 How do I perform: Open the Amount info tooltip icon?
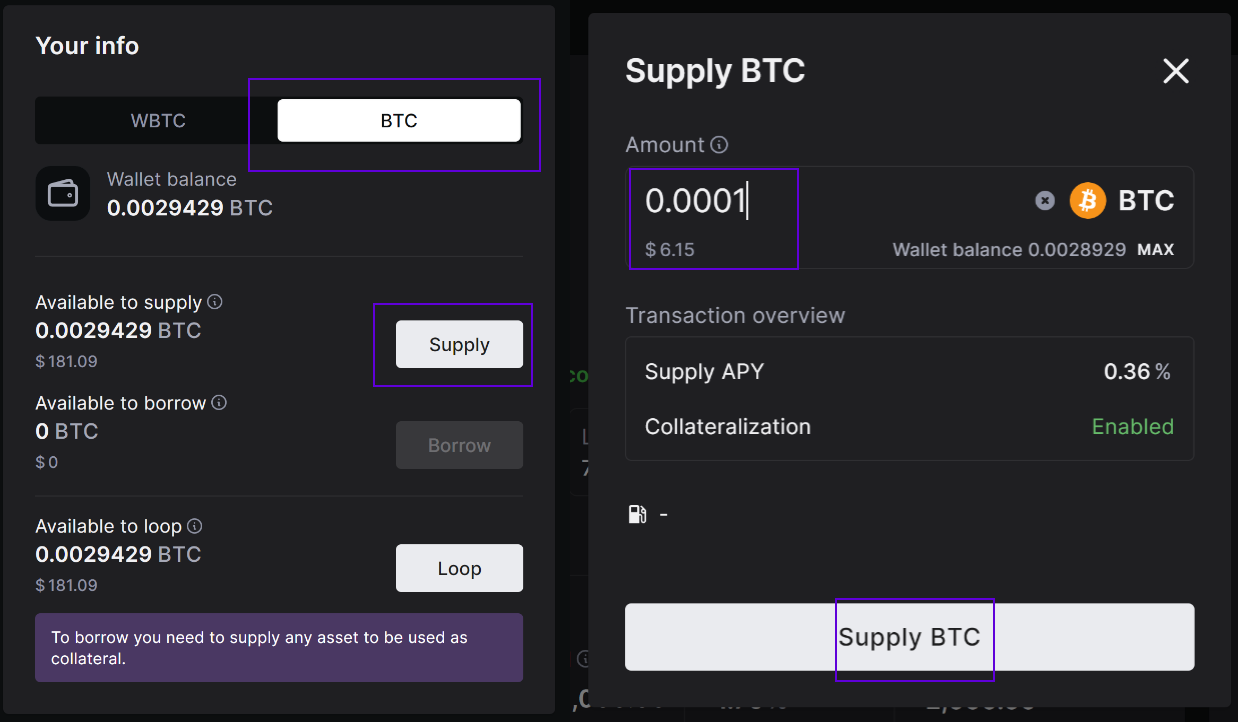coord(719,145)
